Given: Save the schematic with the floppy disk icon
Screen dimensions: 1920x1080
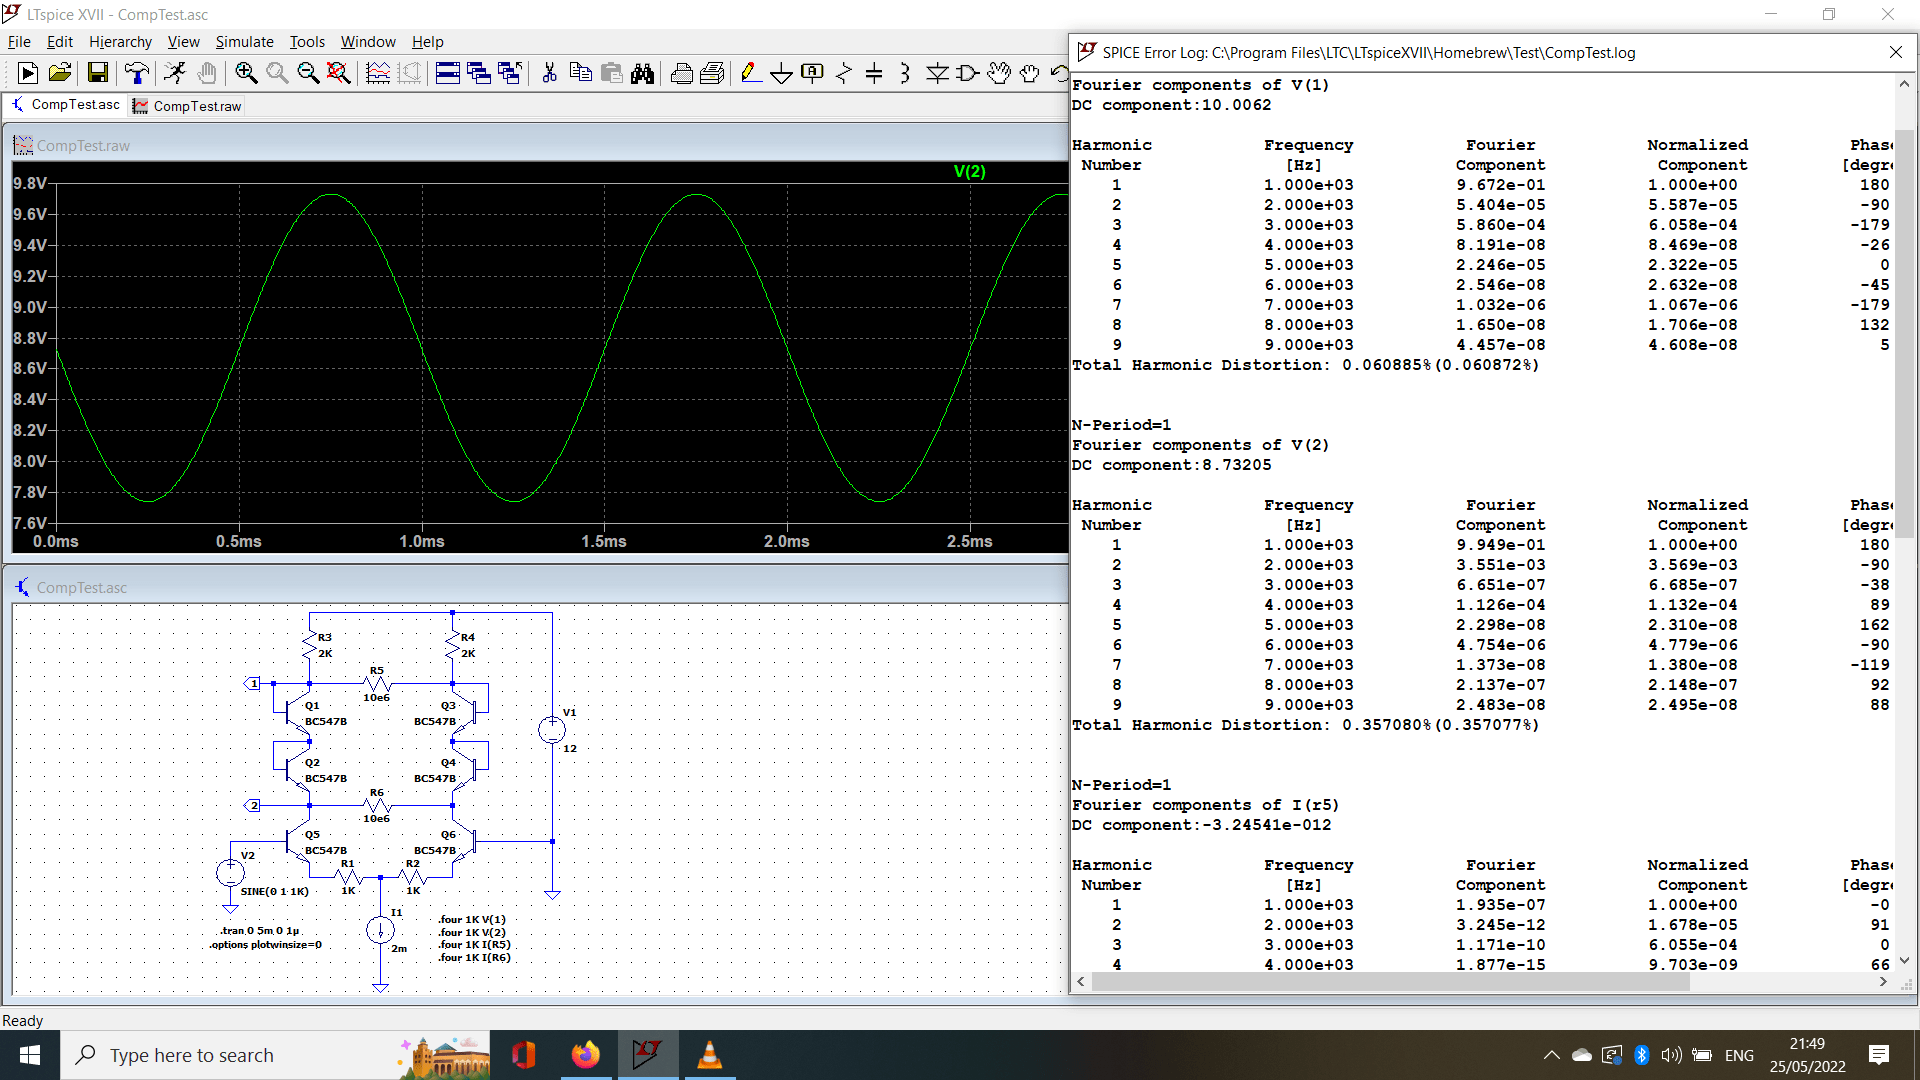Looking at the screenshot, I should click(x=97, y=73).
